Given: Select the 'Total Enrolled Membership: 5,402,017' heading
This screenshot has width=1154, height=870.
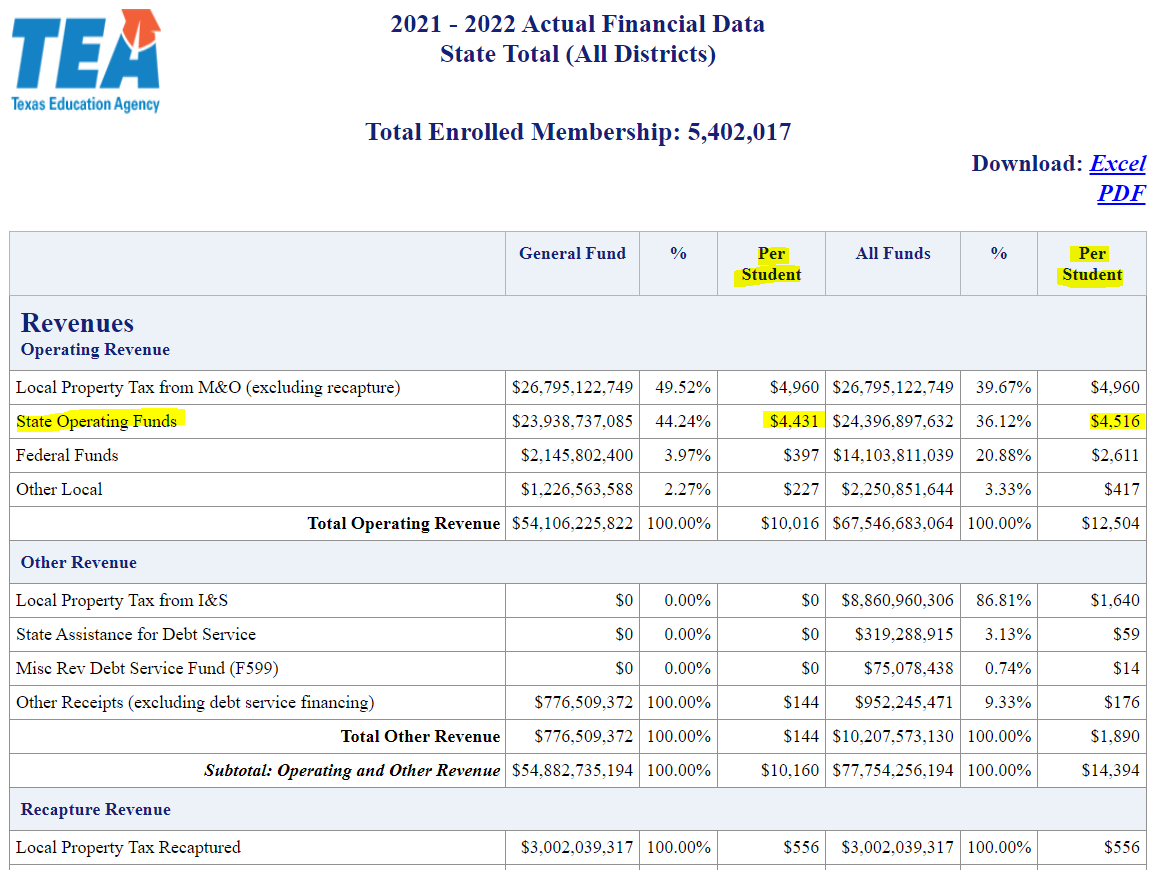Looking at the screenshot, I should pos(578,132).
